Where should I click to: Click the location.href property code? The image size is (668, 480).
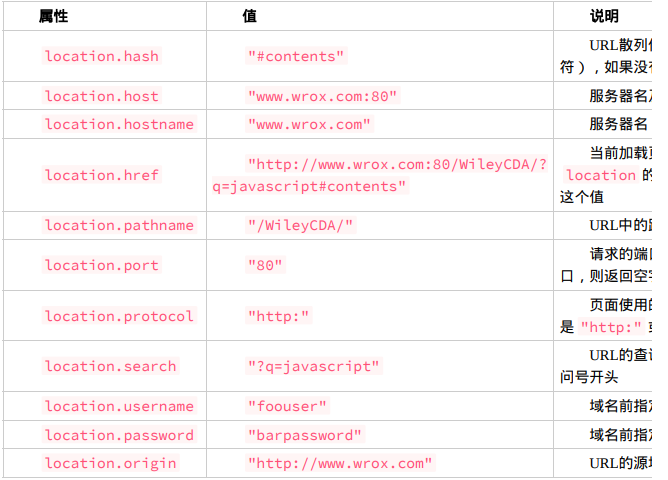(x=102, y=175)
